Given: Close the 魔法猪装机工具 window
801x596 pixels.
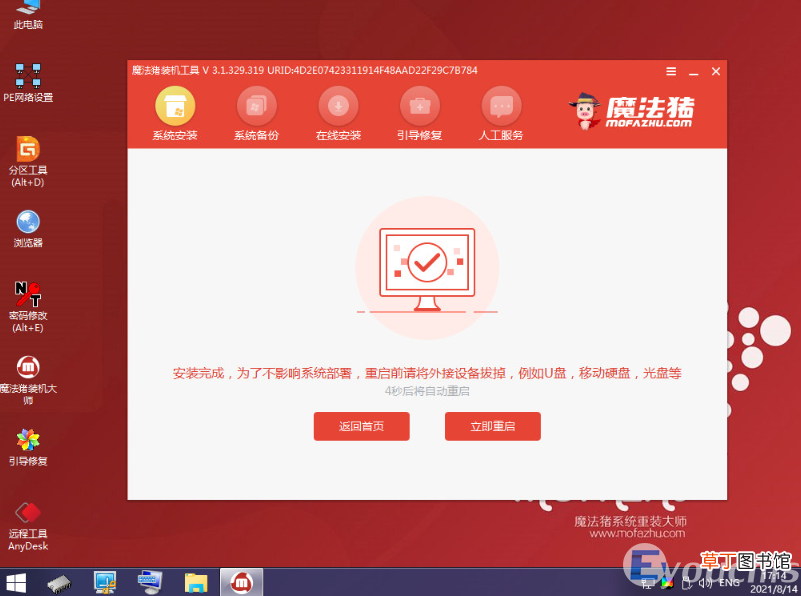Looking at the screenshot, I should click(716, 71).
